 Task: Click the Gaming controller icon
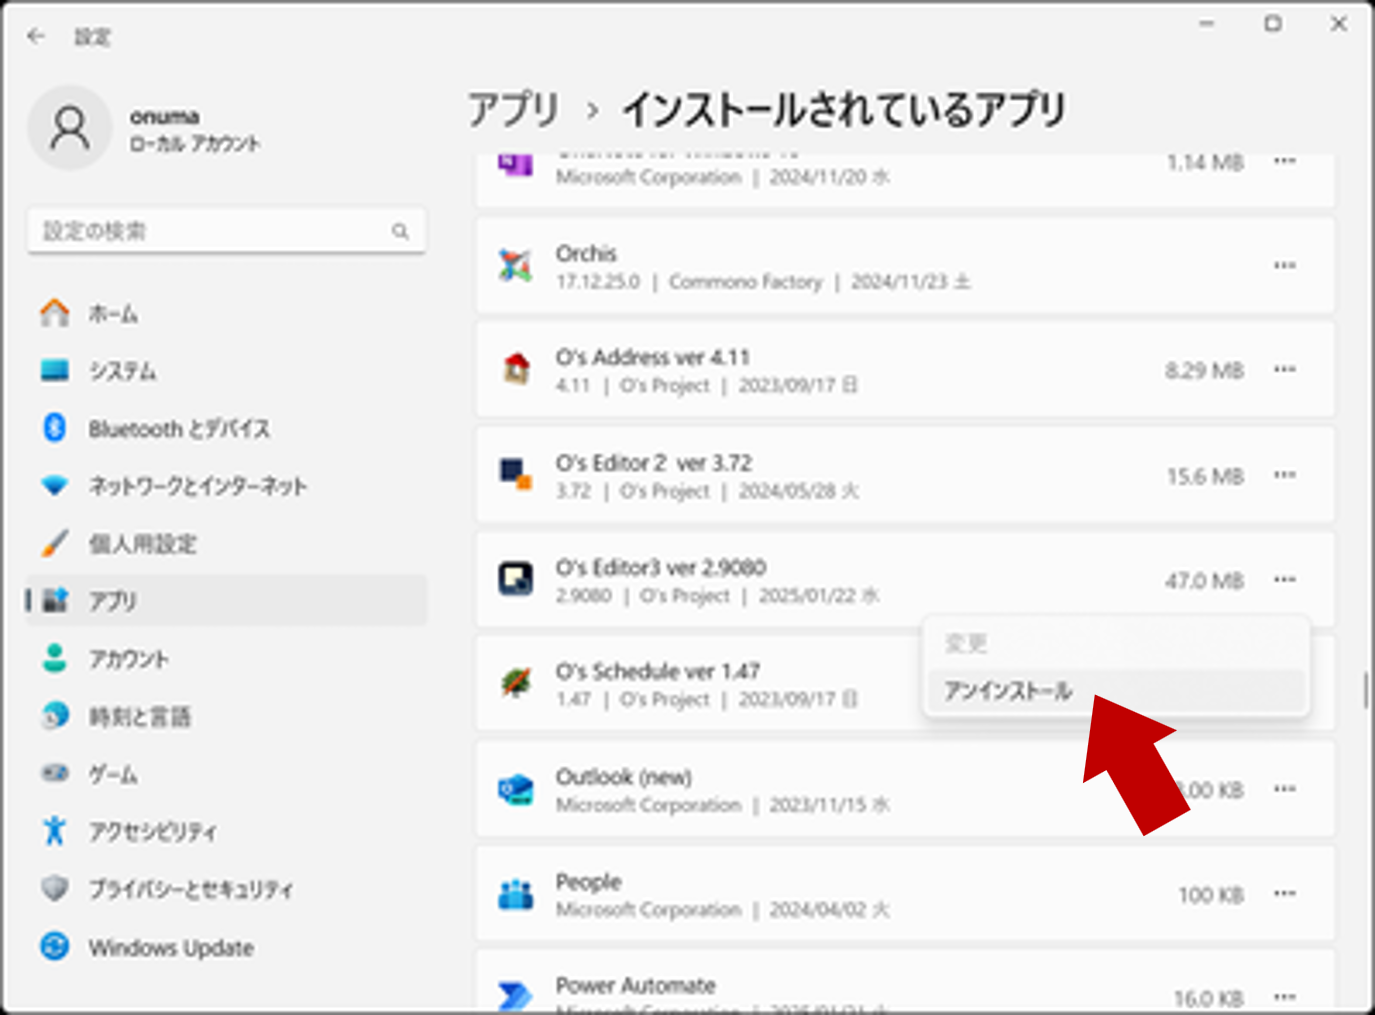[x=55, y=773]
